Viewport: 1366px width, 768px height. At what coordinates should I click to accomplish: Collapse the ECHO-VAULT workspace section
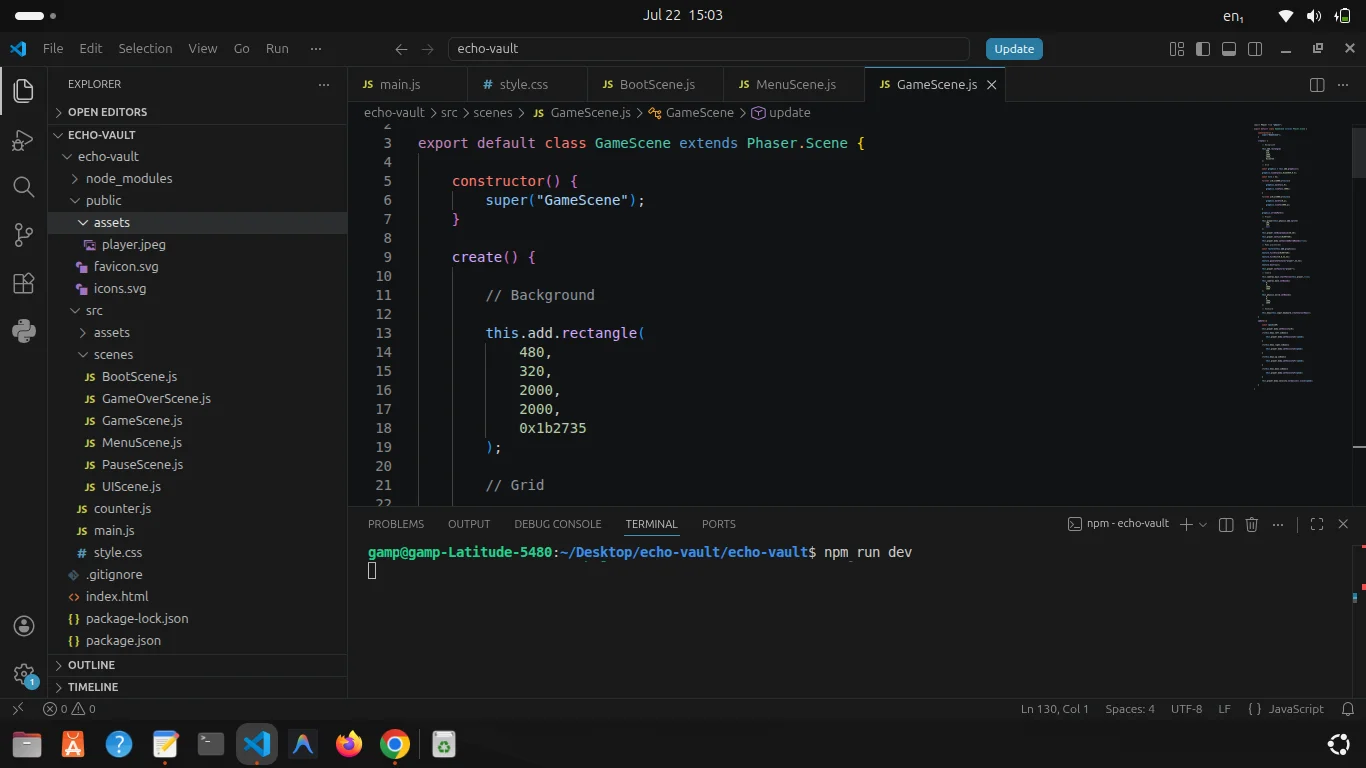[x=198, y=135]
